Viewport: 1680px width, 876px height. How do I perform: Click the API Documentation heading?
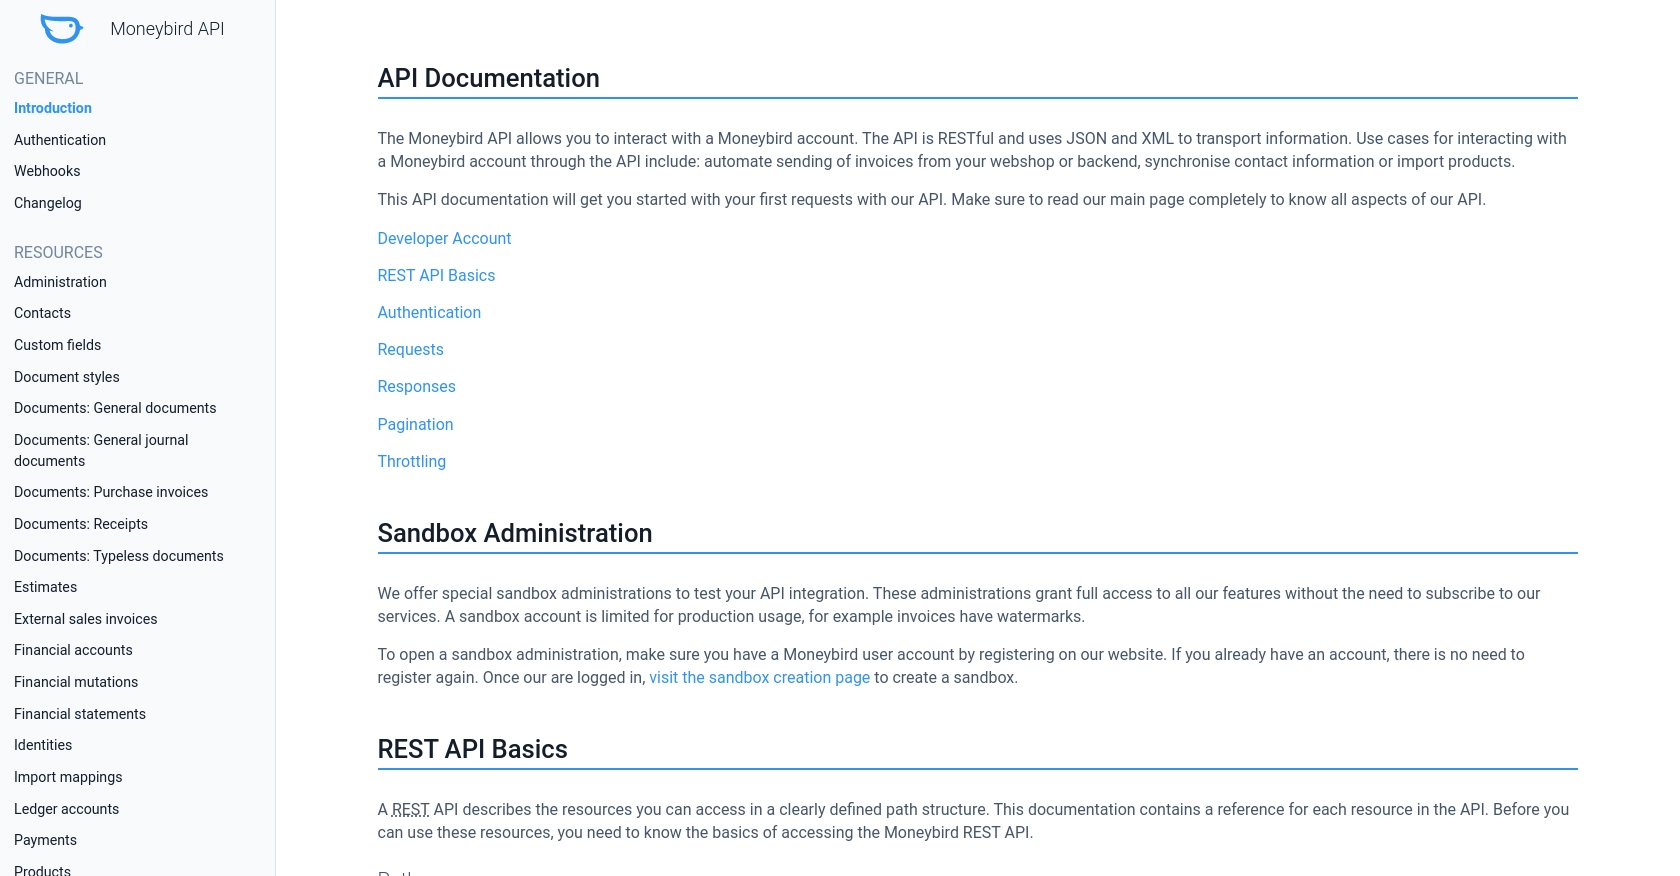pos(488,78)
